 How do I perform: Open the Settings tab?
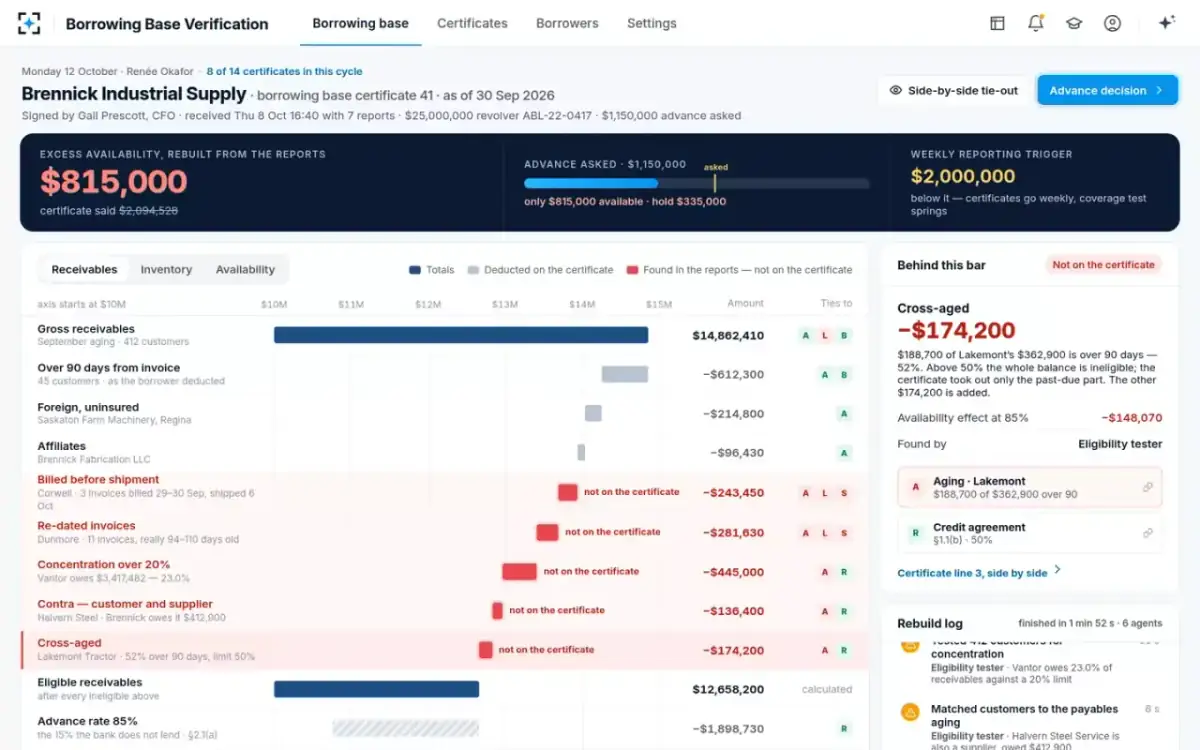[651, 23]
